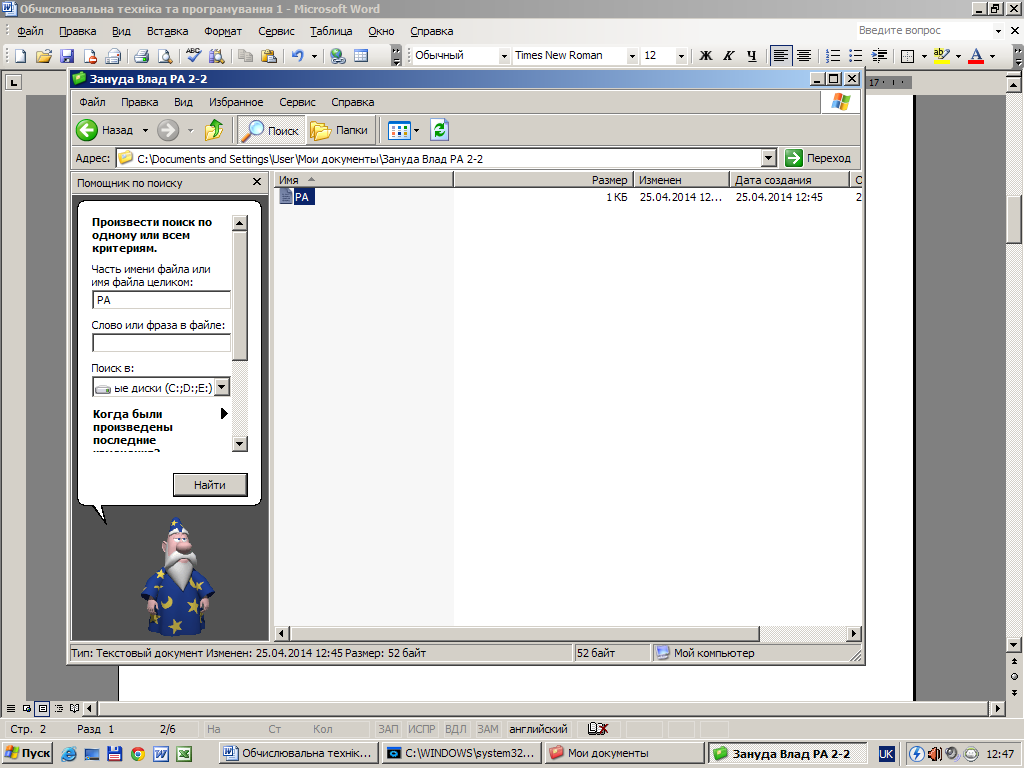
Task: Click the Найти search button
Action: (210, 485)
